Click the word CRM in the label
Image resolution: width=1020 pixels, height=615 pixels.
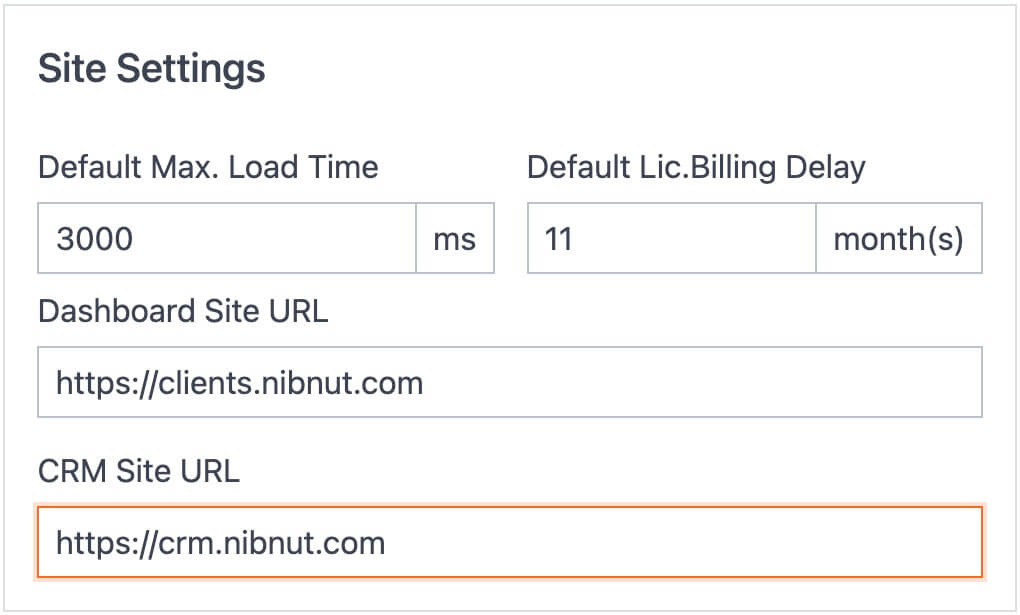click(72, 471)
